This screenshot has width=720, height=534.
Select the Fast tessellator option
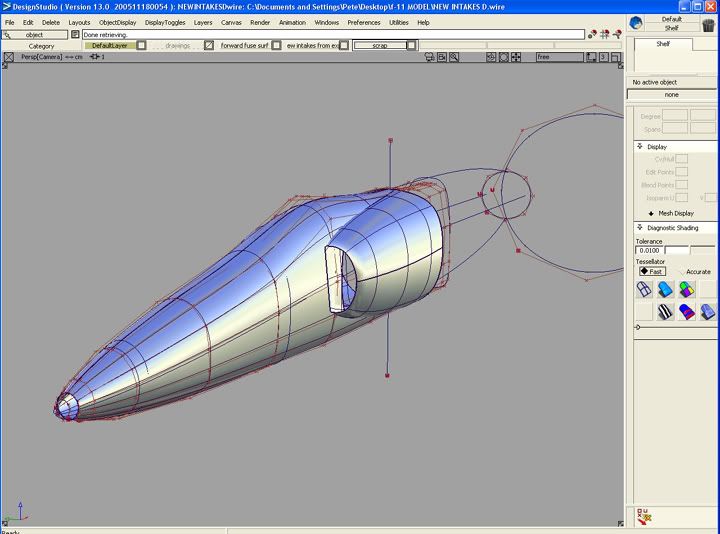click(x=651, y=271)
